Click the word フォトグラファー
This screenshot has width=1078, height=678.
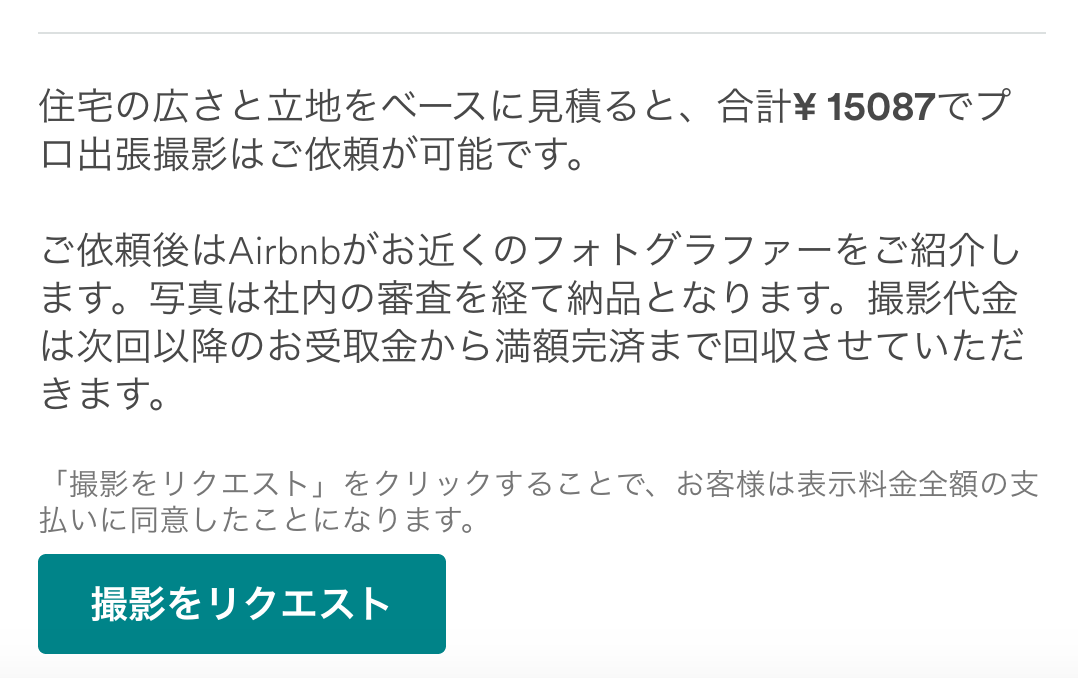(x=682, y=251)
